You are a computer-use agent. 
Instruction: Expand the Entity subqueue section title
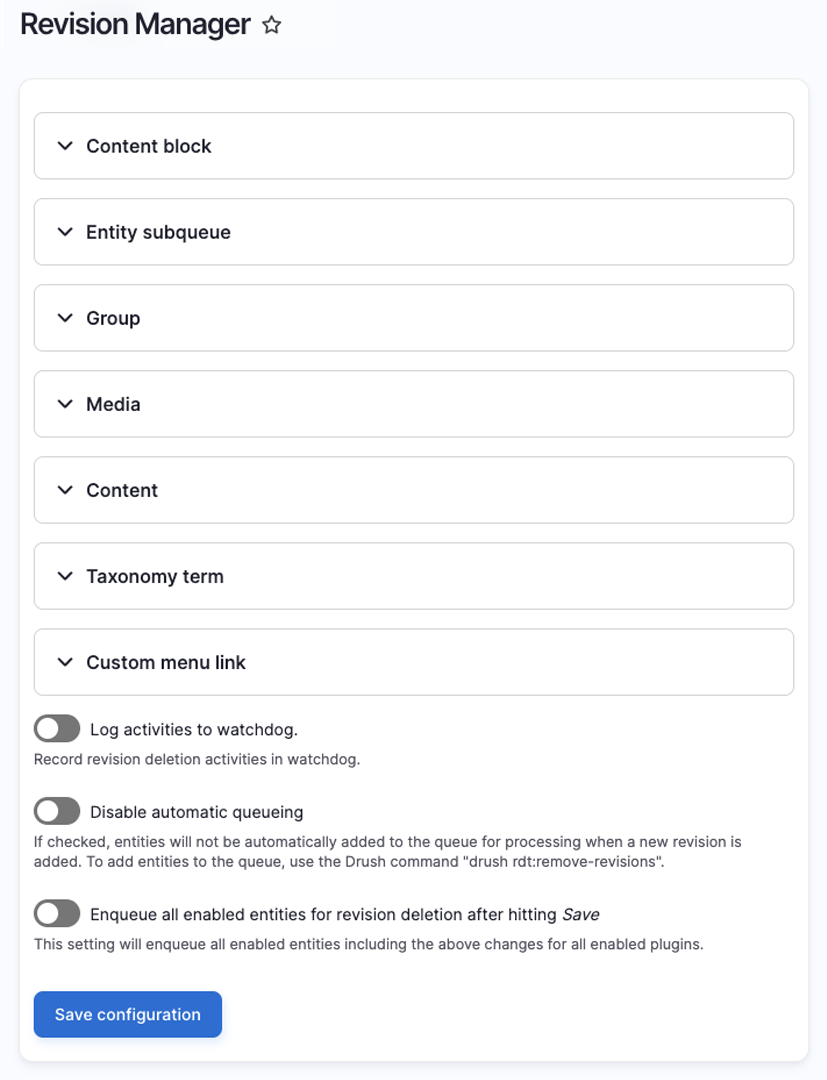pos(158,232)
